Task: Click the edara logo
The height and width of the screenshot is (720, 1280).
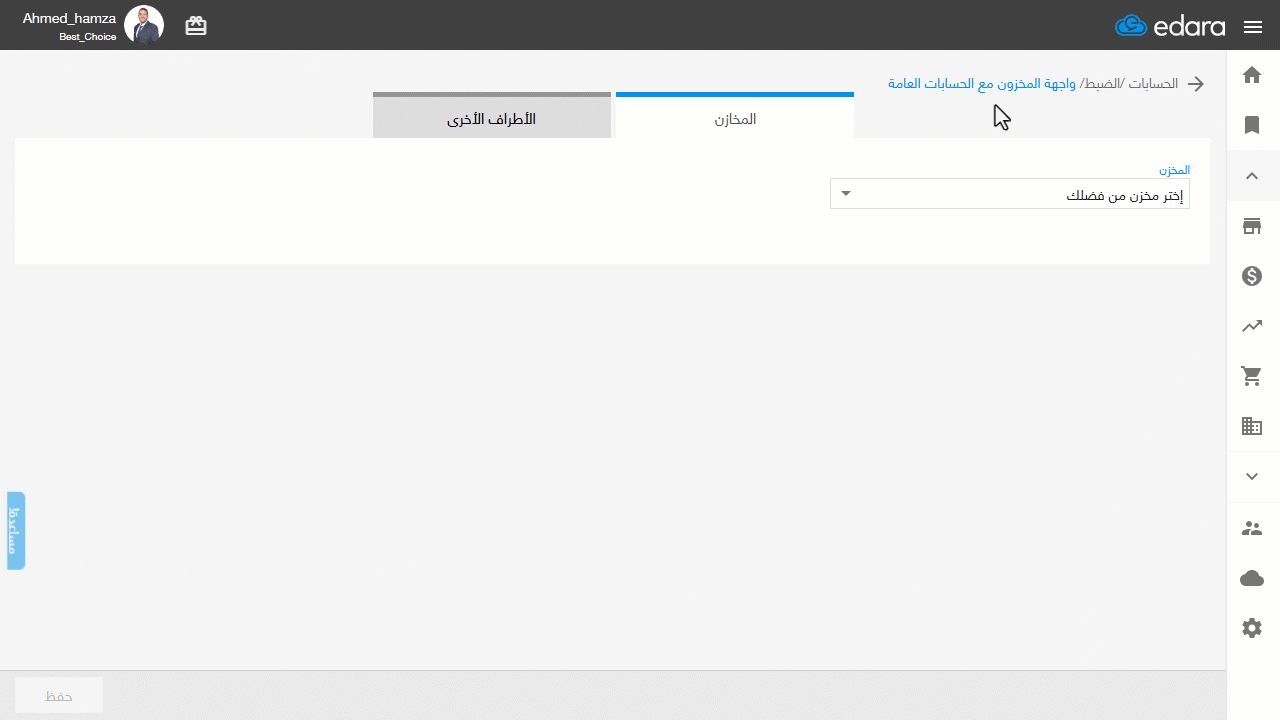Action: (1170, 26)
